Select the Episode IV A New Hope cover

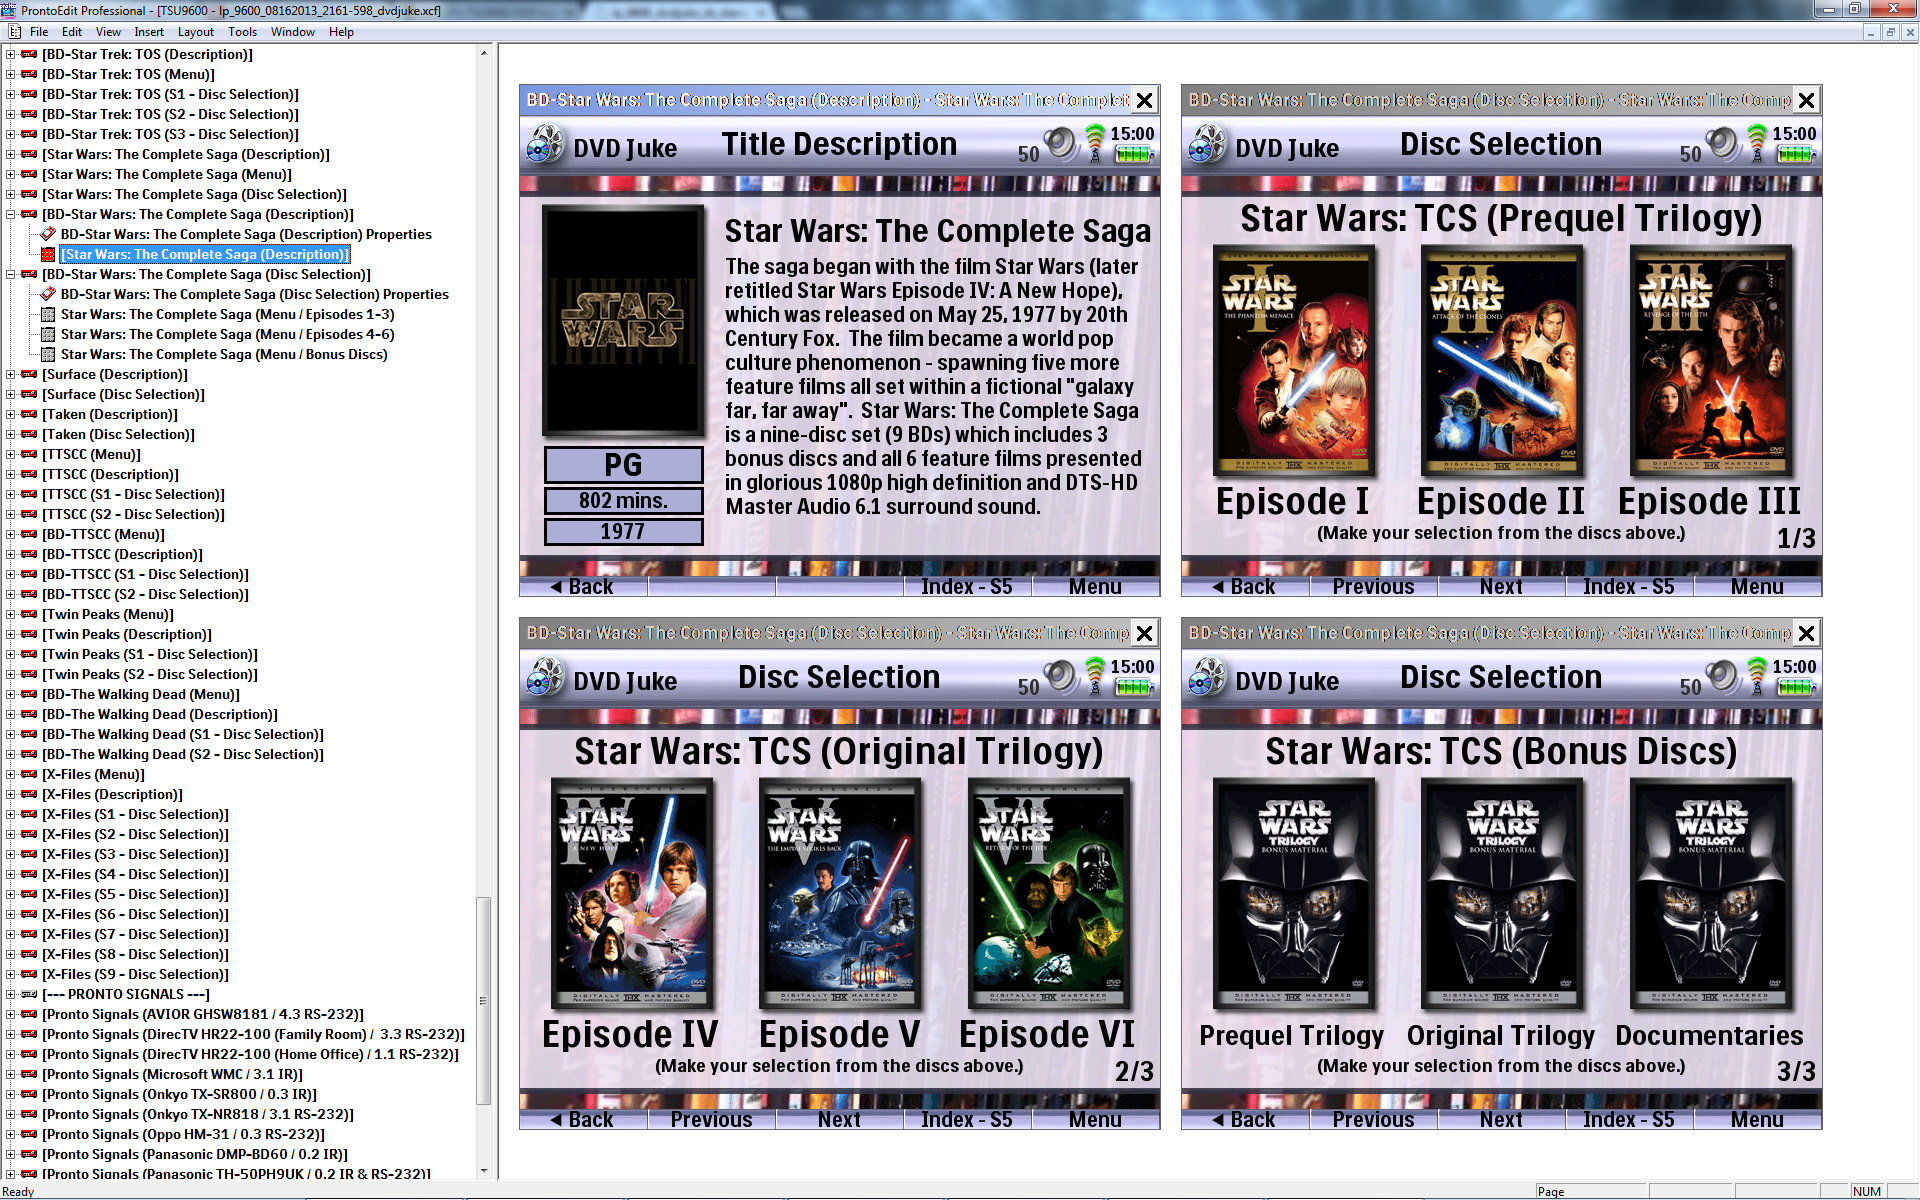coord(632,893)
